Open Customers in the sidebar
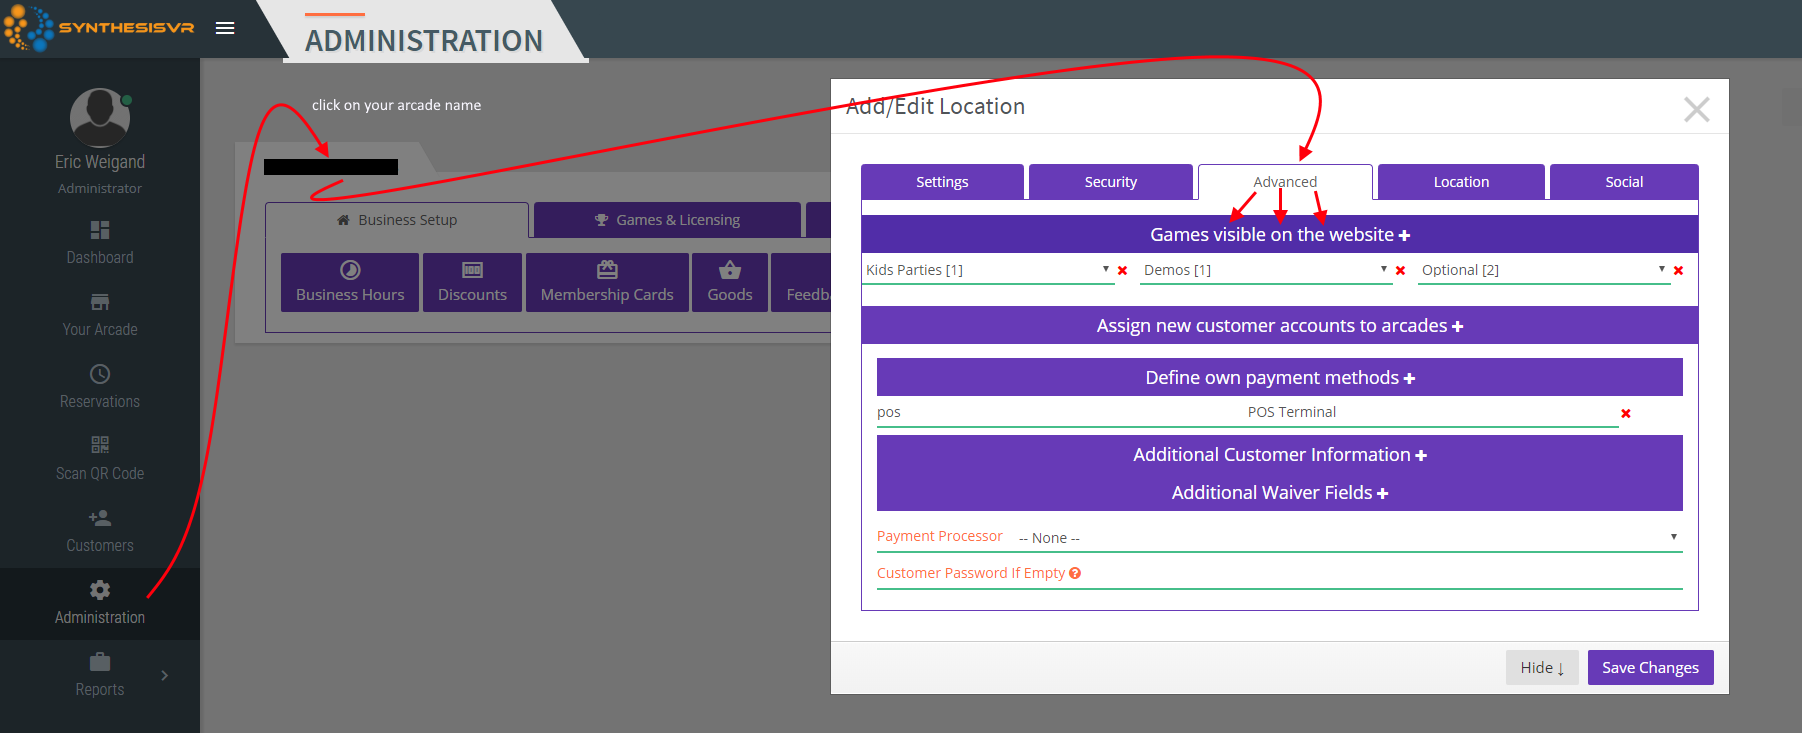 (100, 531)
